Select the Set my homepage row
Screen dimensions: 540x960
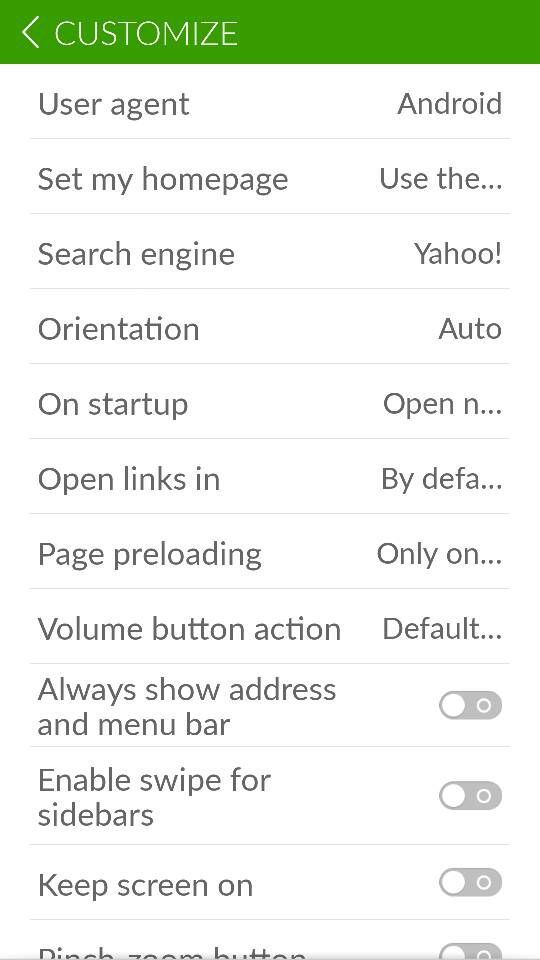click(x=270, y=179)
